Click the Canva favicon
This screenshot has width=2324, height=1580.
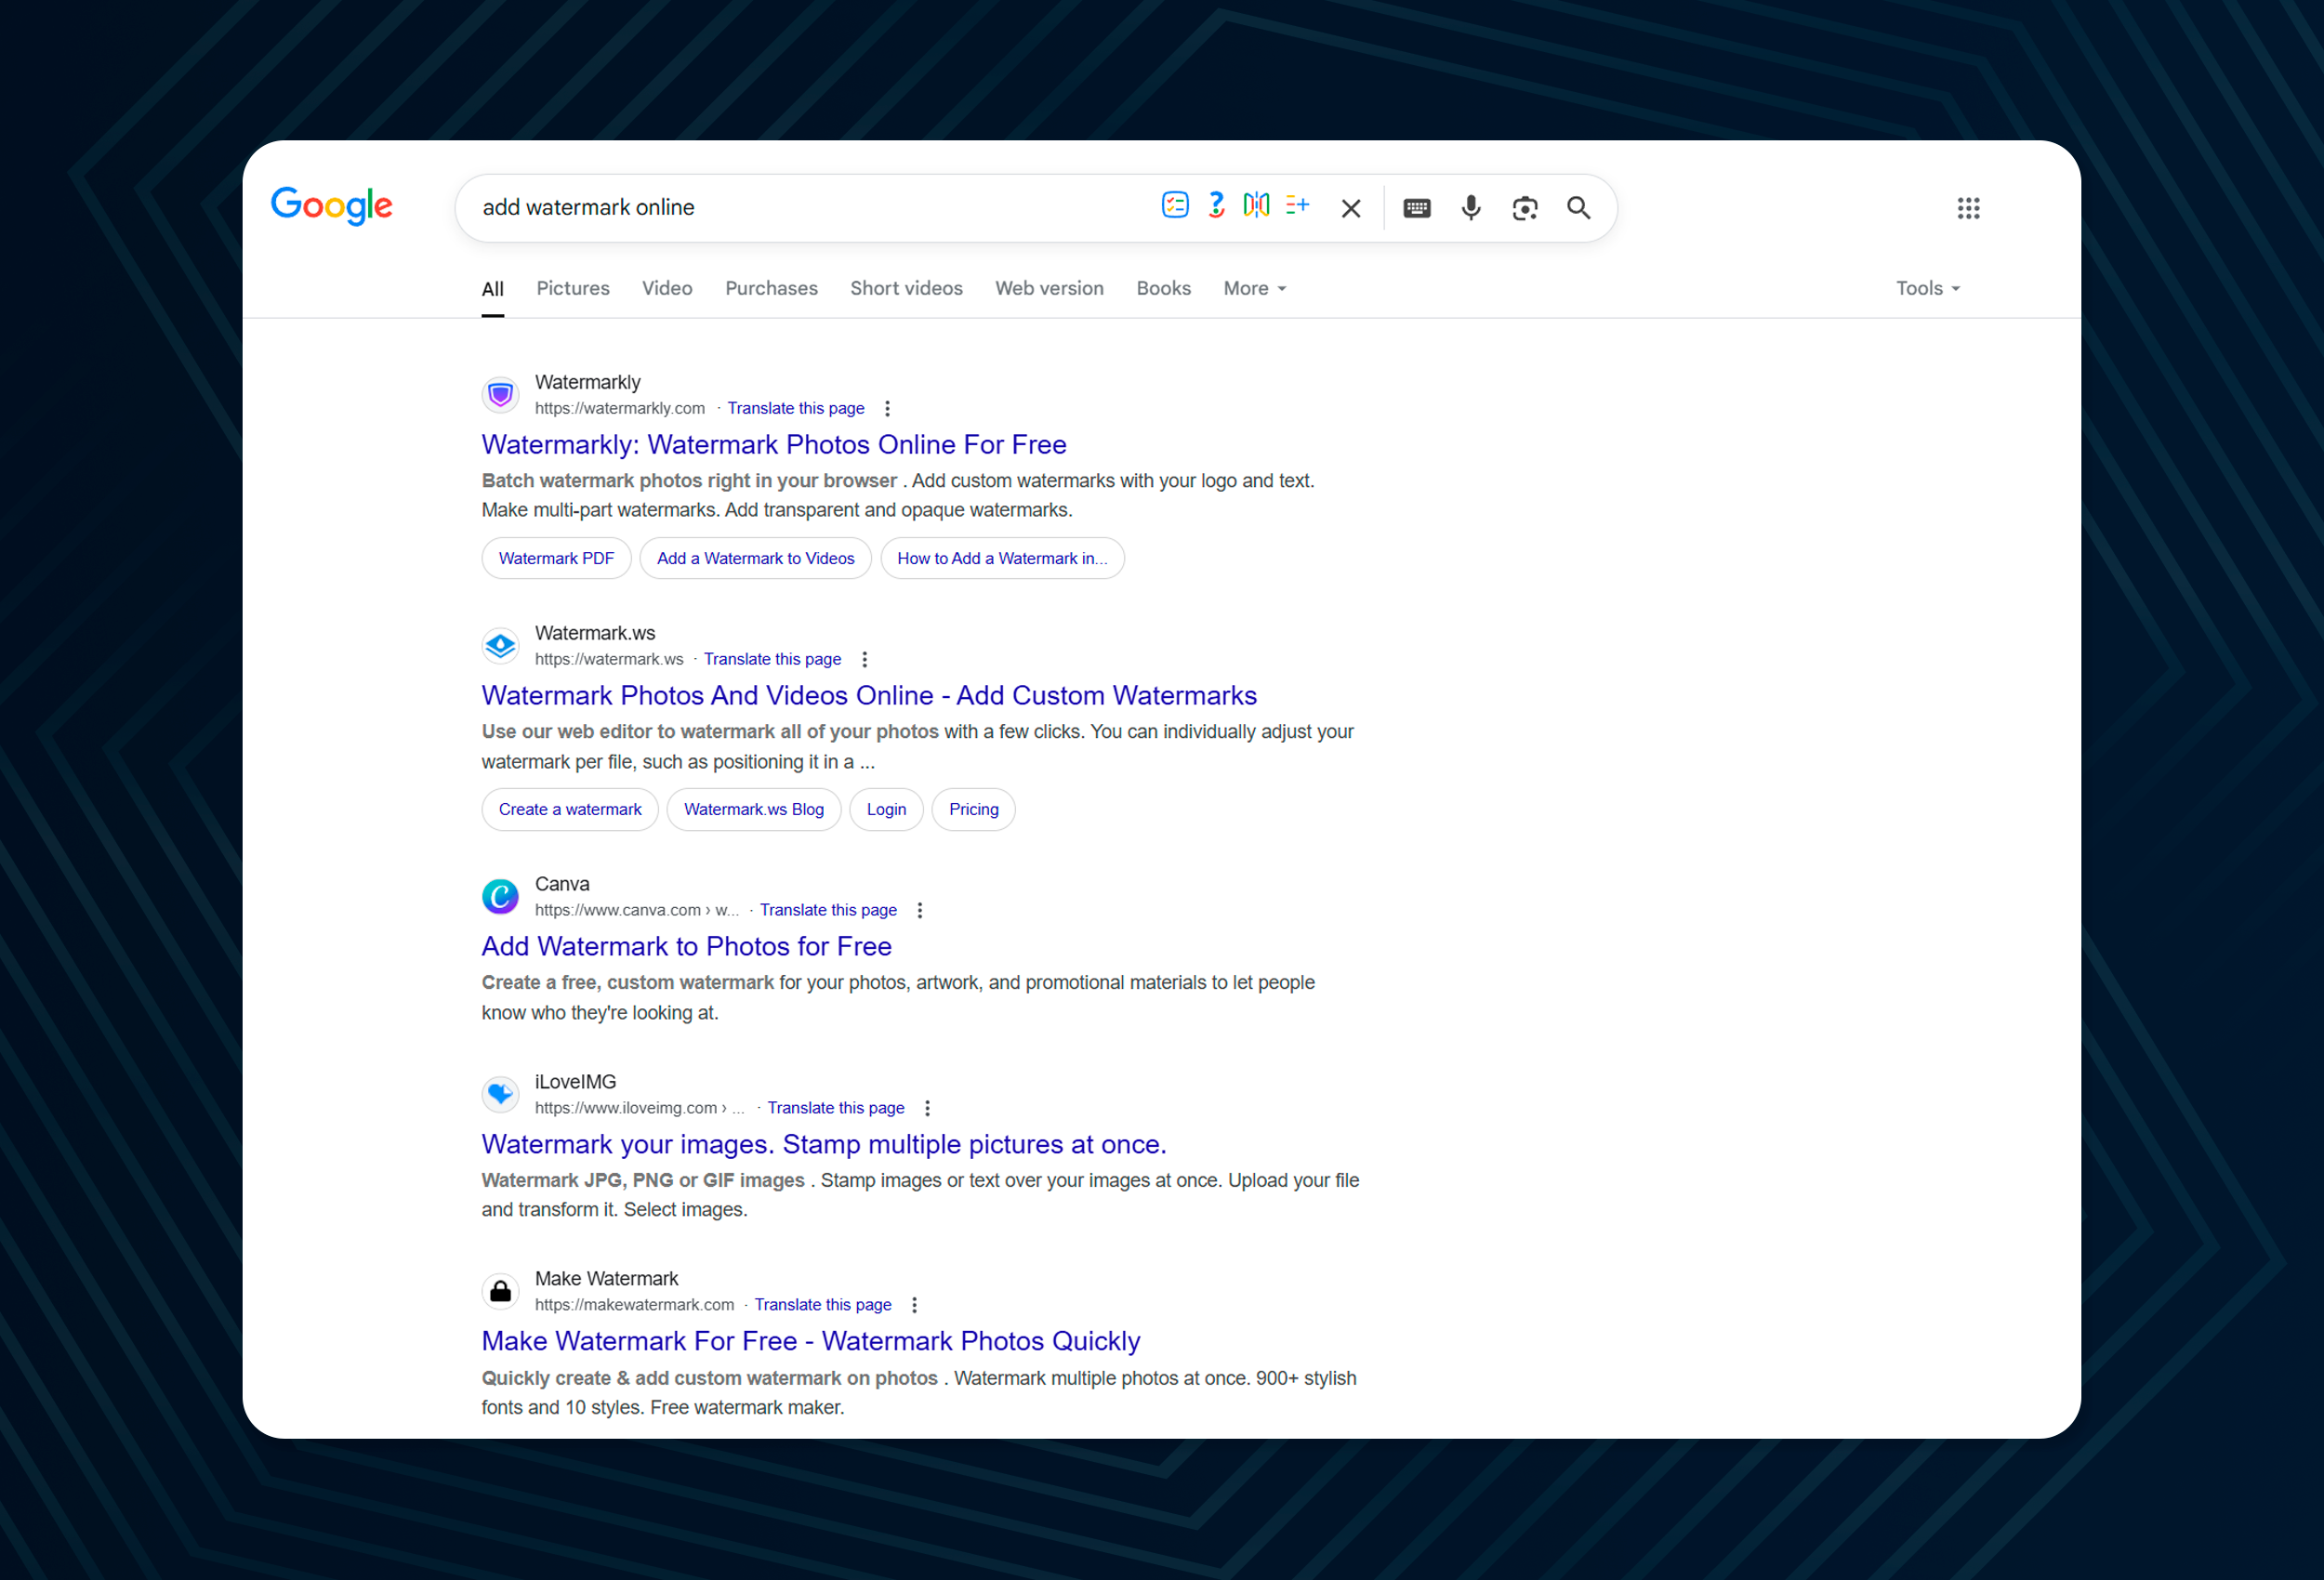500,897
